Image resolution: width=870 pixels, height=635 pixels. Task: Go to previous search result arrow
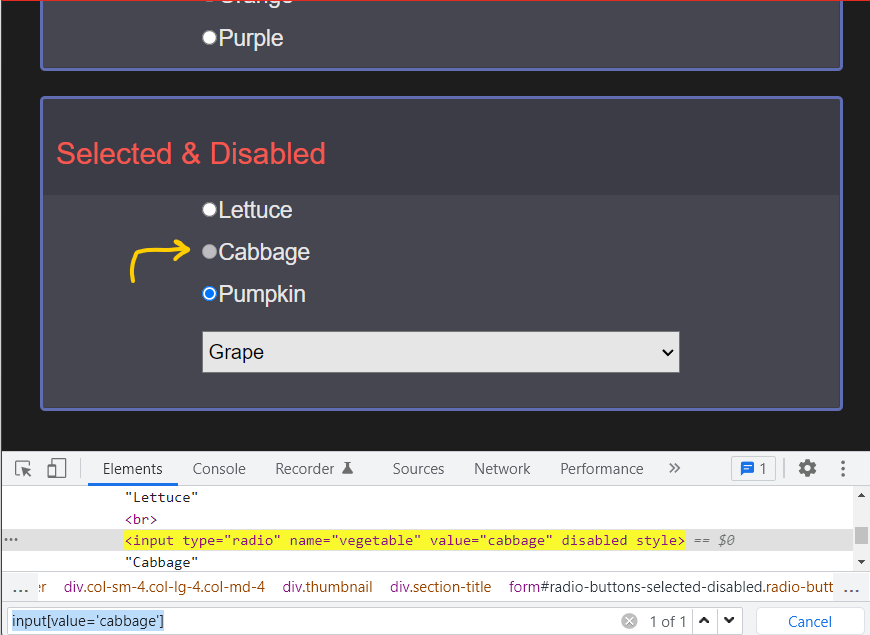704,621
